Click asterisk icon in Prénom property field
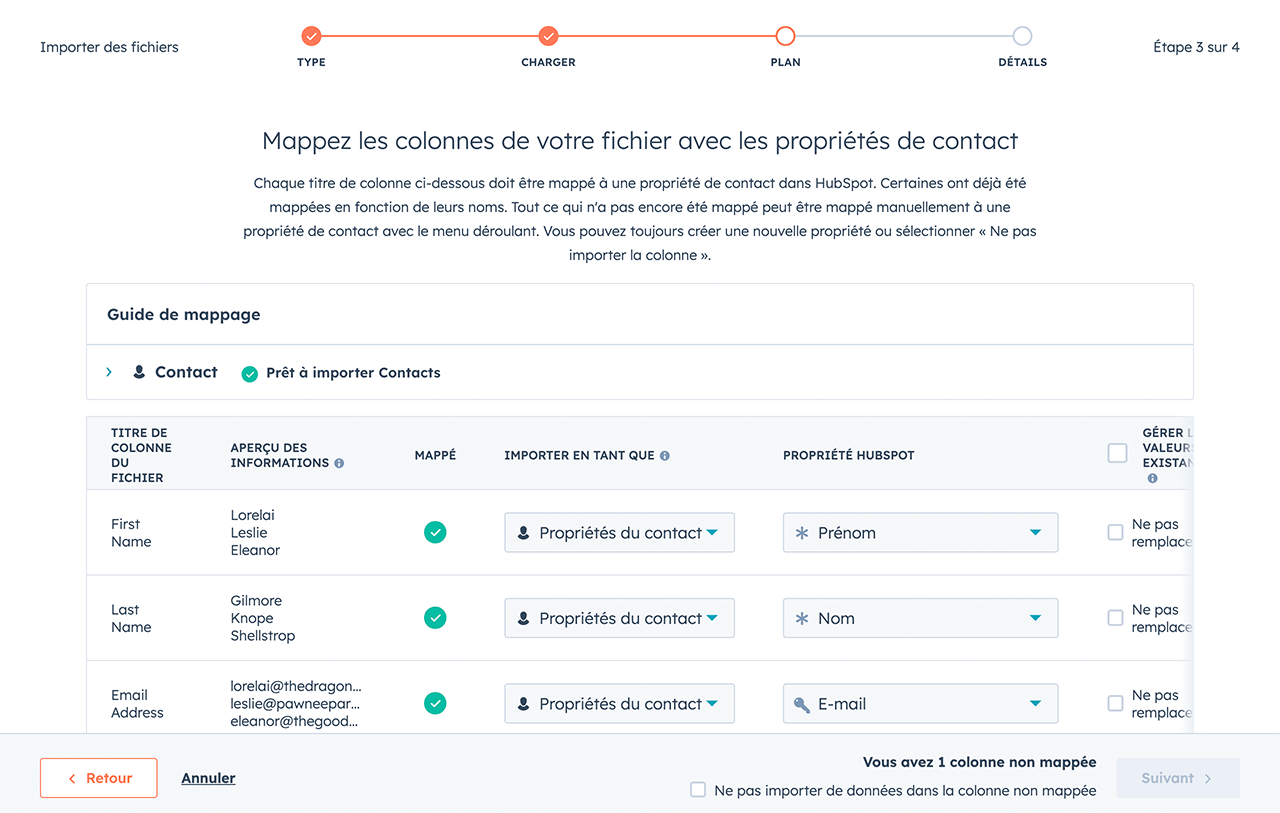The height and width of the screenshot is (813, 1280). coord(802,533)
